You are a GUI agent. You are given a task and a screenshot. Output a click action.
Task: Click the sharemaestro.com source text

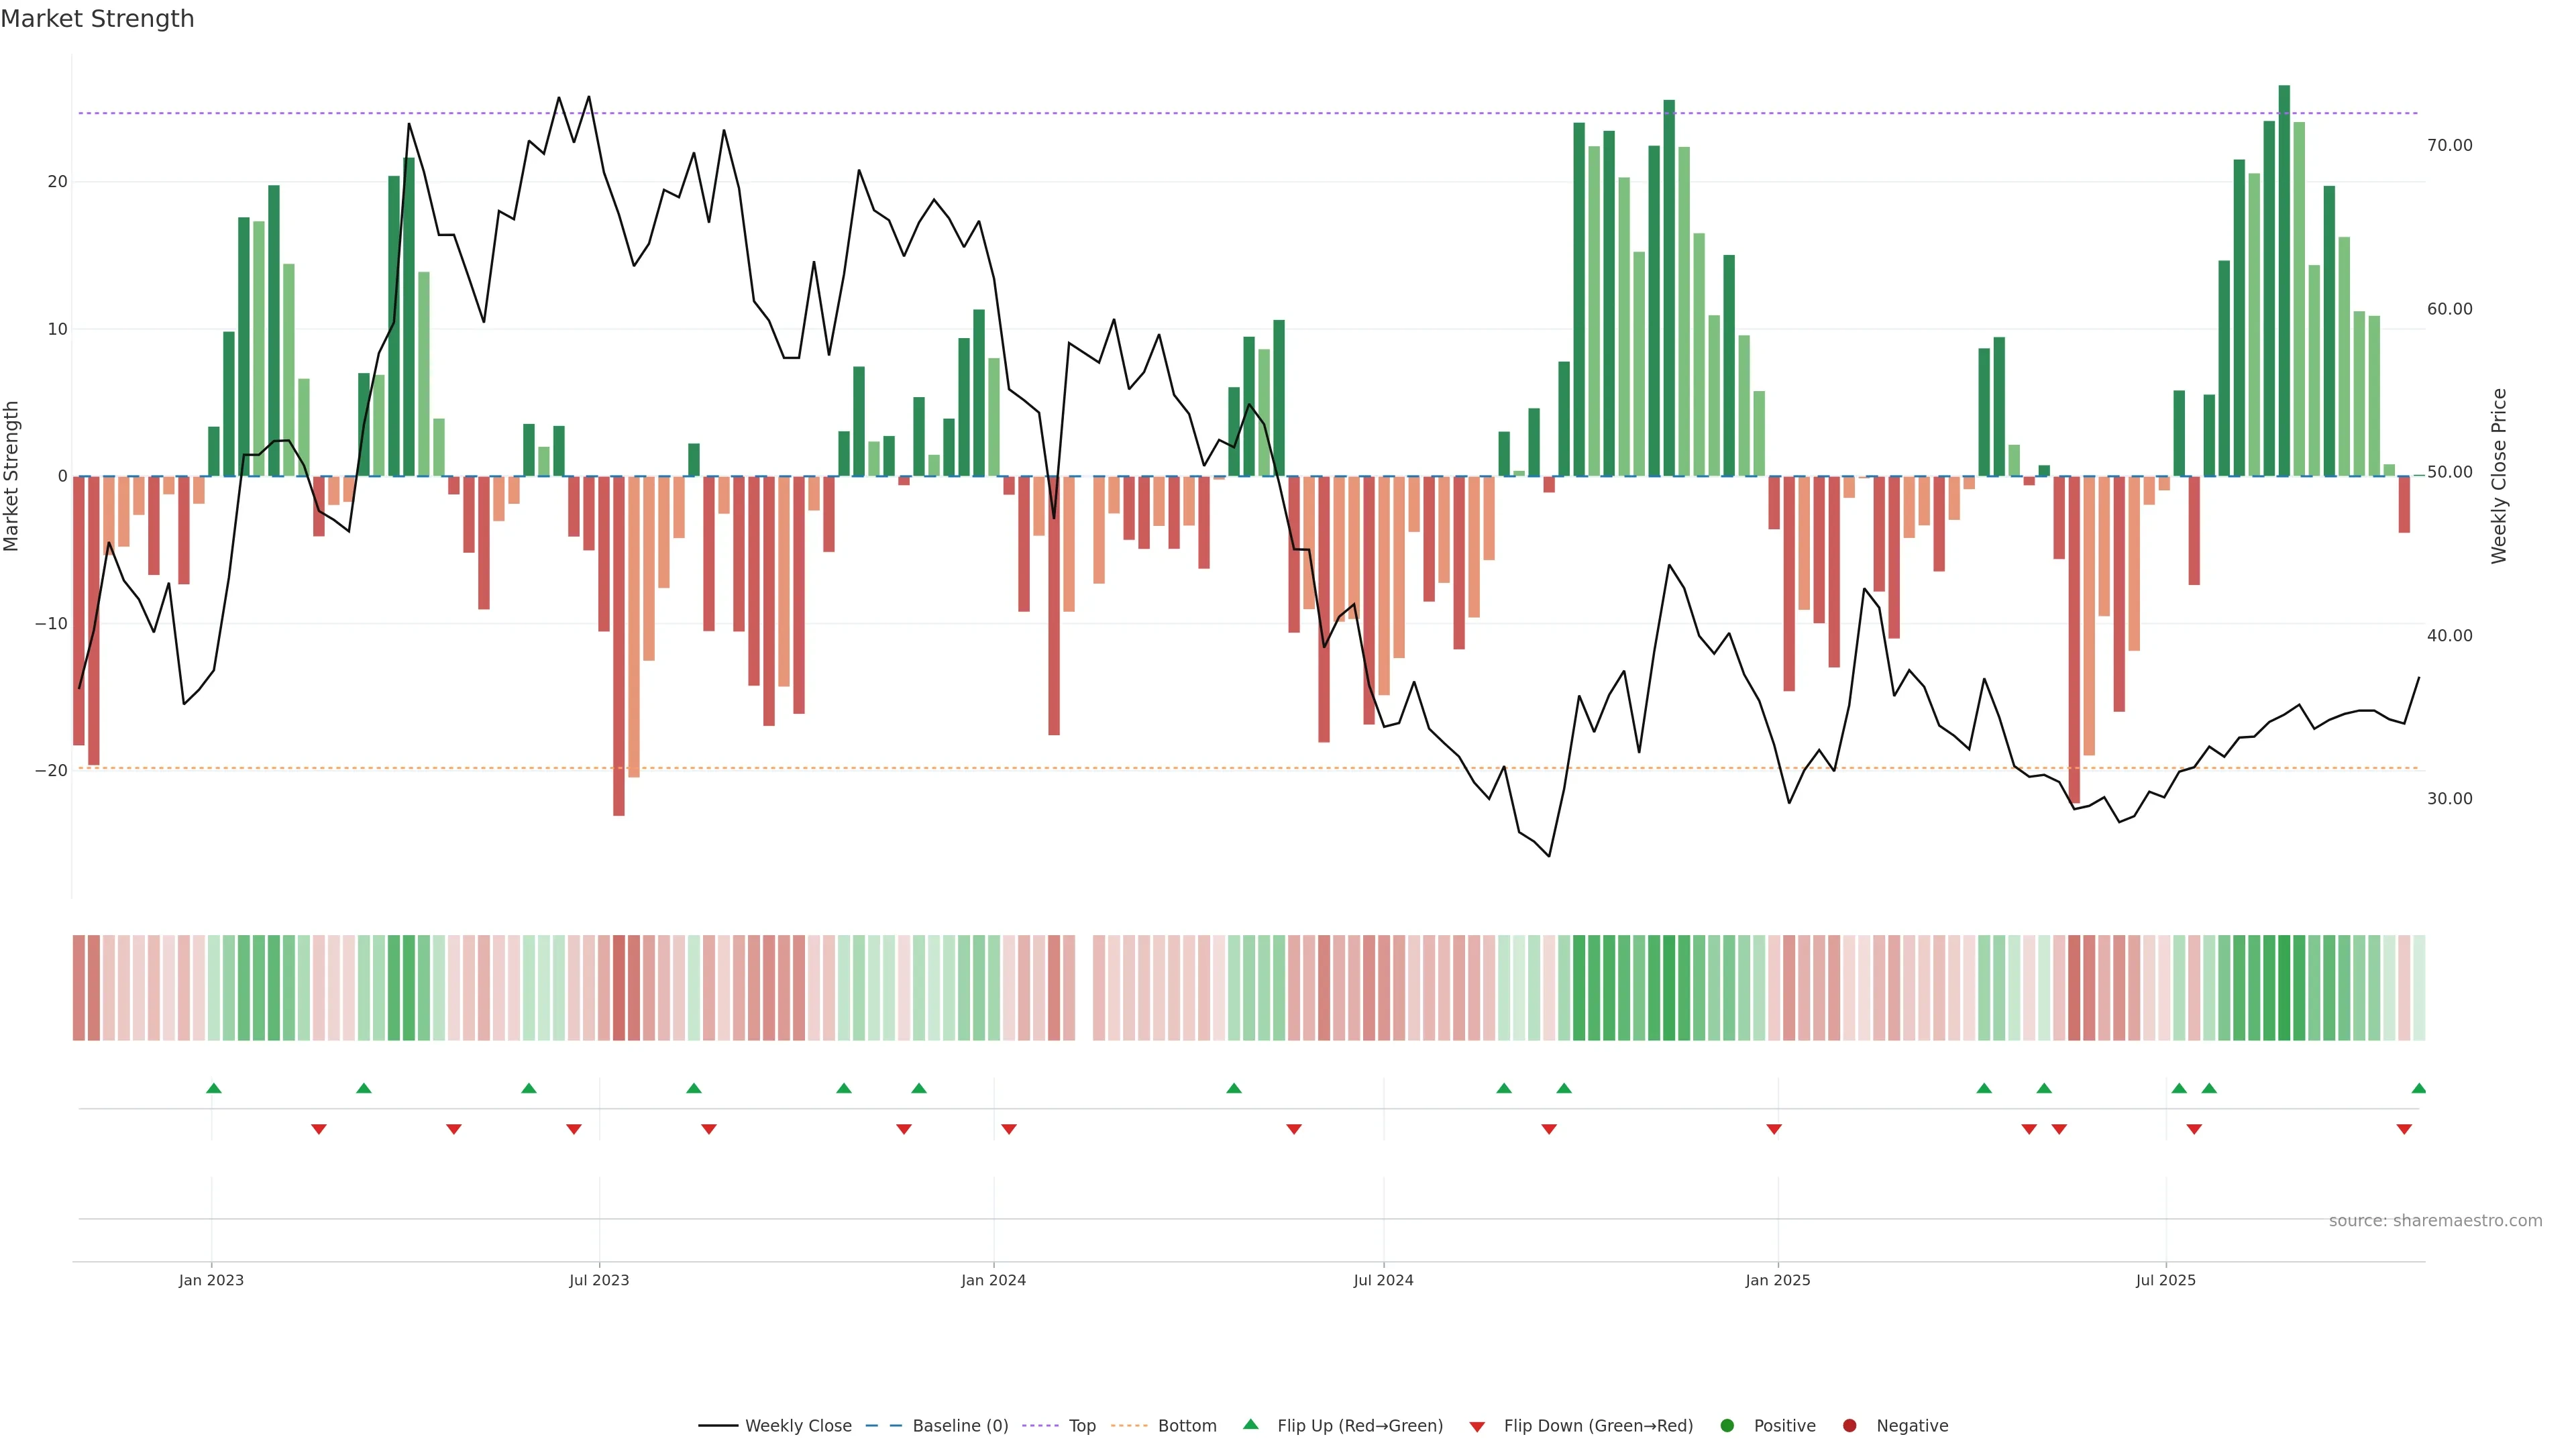coord(2435,1221)
